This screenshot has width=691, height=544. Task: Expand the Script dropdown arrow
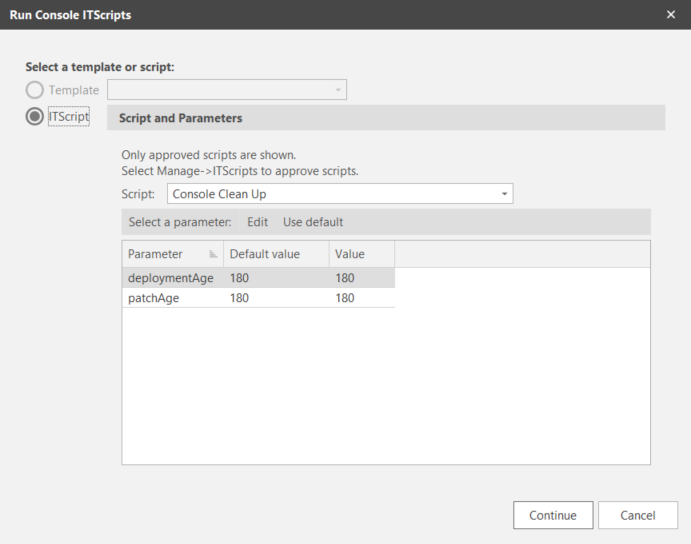point(504,194)
